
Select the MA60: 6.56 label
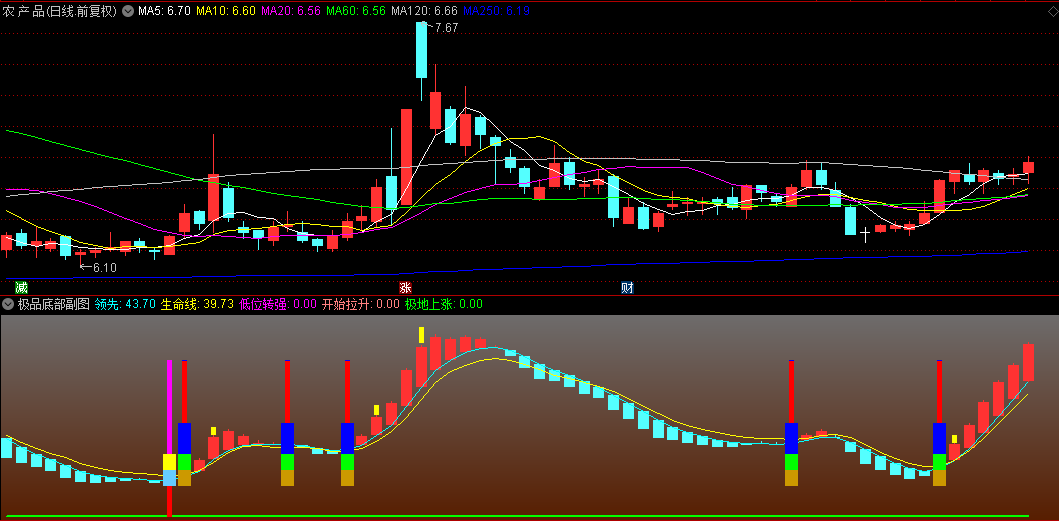[355, 11]
